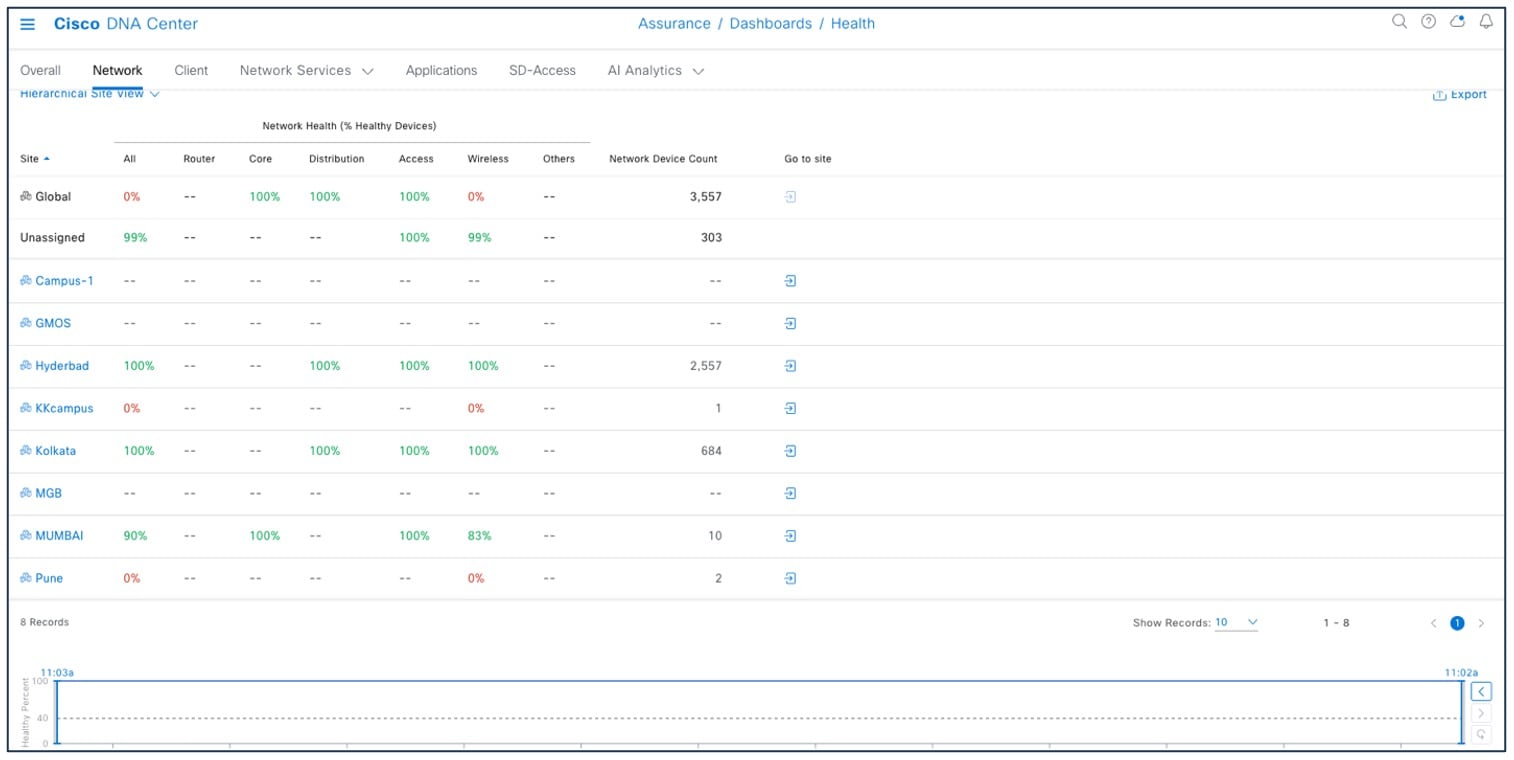Viewport: 1514px width, 760px height.
Task: Click Go to site icon for Kolkata
Action: [x=790, y=451]
